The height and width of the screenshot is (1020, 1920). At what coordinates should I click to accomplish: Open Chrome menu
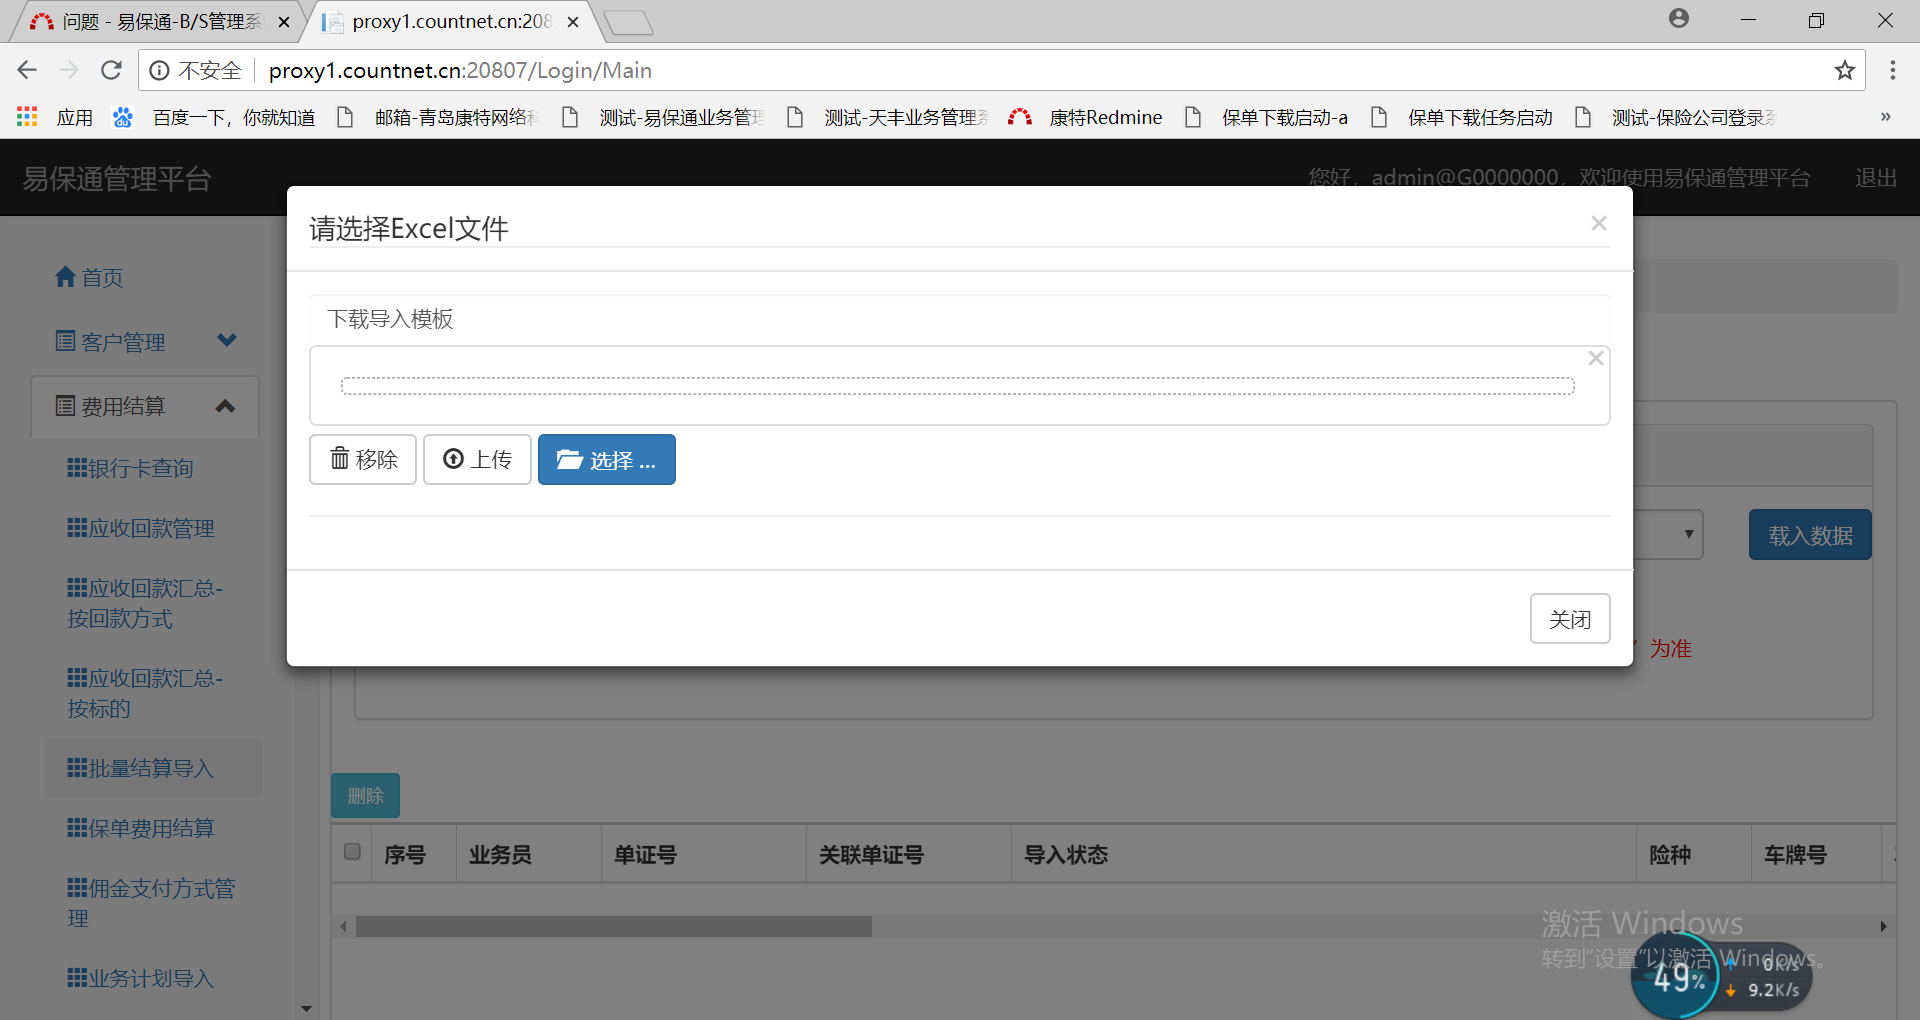tap(1892, 70)
